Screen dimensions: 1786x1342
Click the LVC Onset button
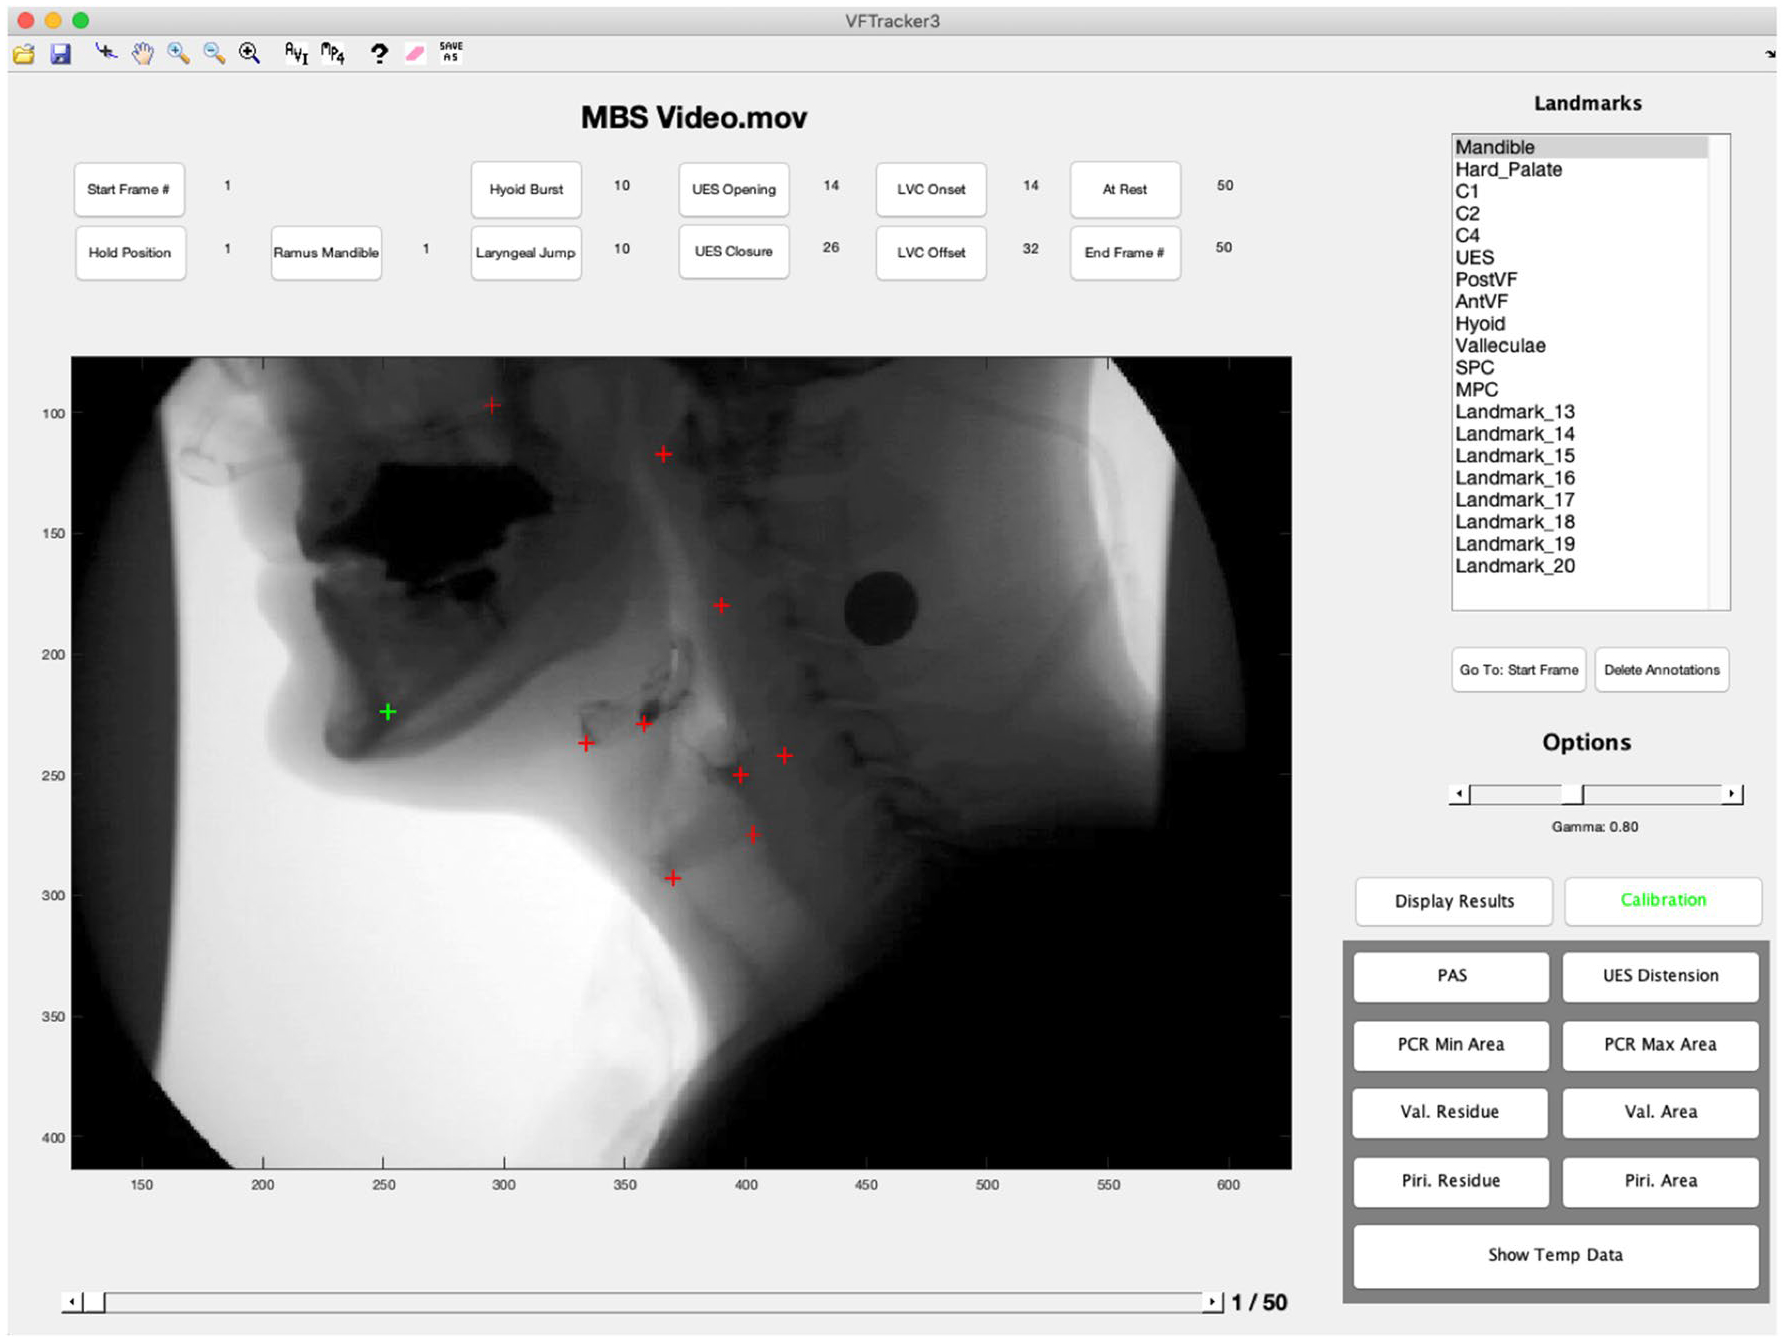(x=931, y=190)
